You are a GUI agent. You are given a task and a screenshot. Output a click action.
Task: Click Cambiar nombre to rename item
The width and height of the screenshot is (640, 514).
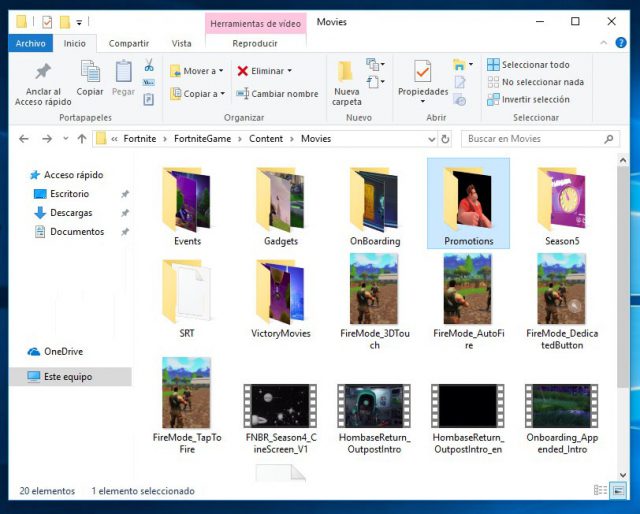tap(278, 94)
